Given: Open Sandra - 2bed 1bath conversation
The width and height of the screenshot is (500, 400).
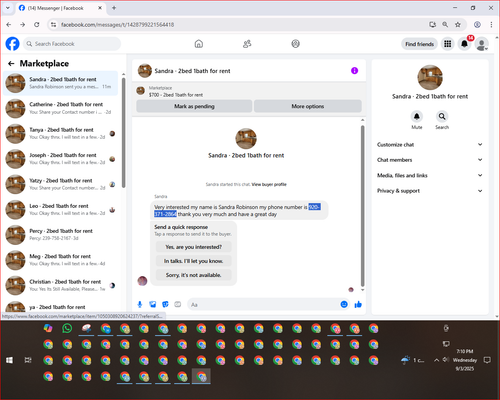Looking at the screenshot, I should (x=61, y=83).
